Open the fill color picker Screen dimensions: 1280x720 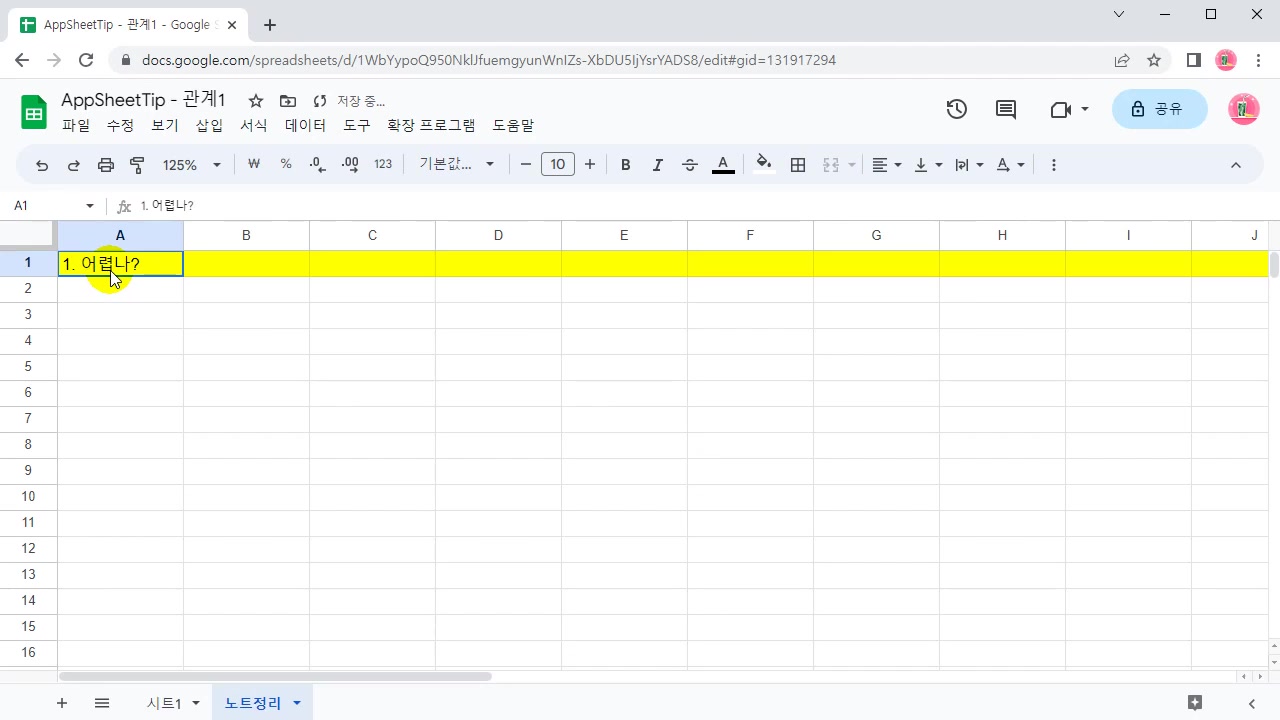764,165
